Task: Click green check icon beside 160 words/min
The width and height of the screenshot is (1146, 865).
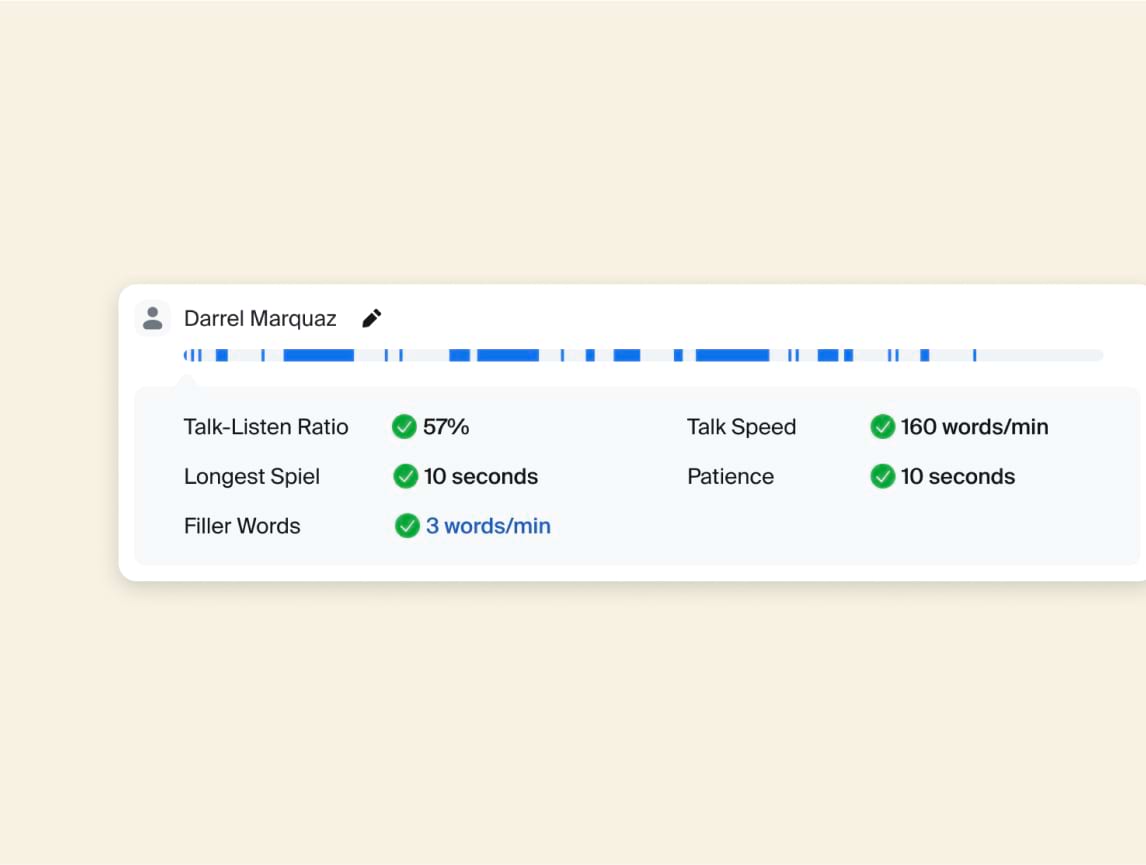Action: [x=882, y=427]
